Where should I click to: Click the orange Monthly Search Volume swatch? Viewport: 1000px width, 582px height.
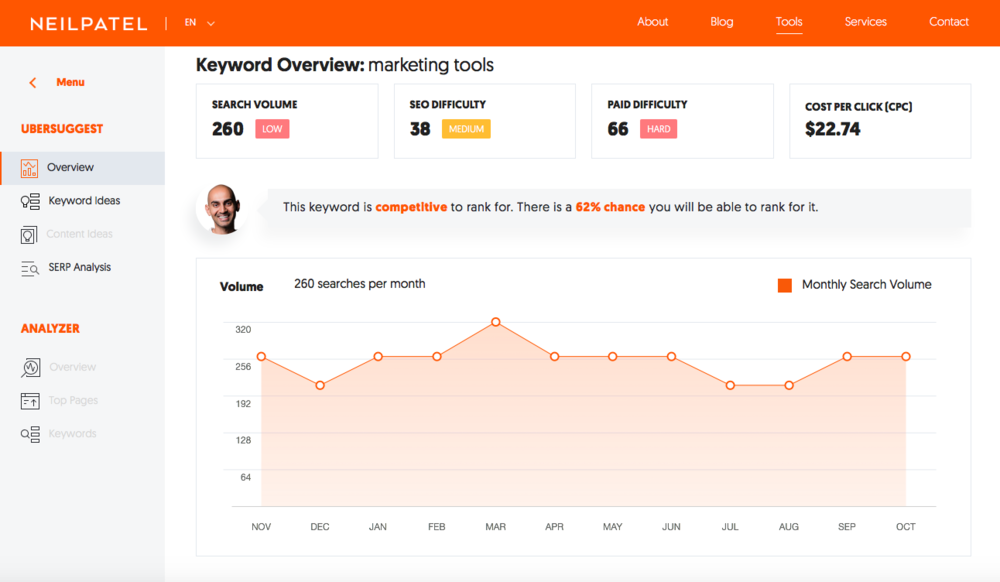(785, 285)
